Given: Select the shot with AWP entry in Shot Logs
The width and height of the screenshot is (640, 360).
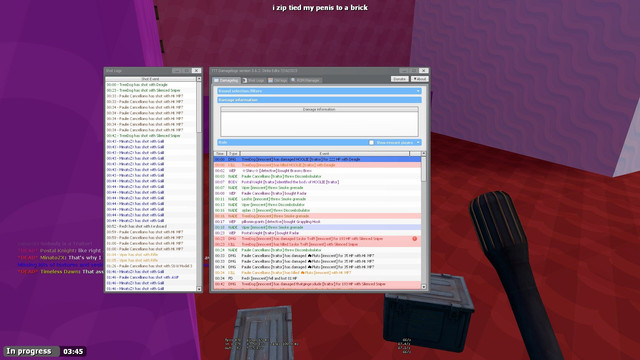Looking at the screenshot, I should (151, 278).
